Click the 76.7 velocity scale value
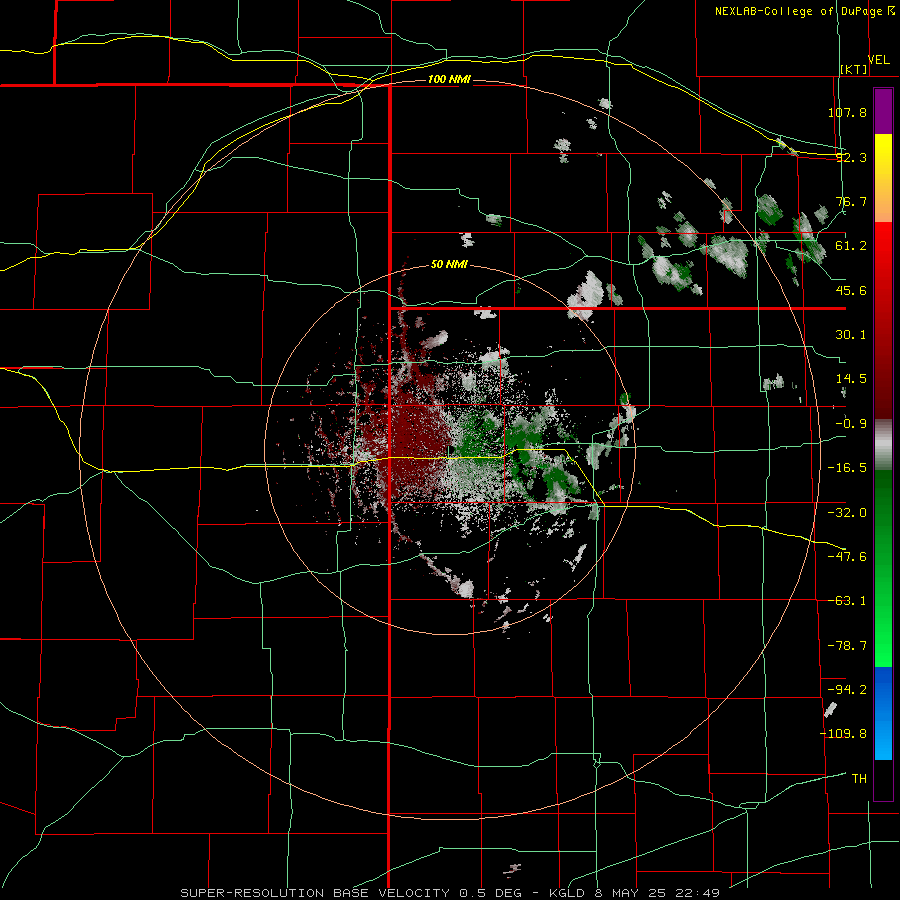Image resolution: width=900 pixels, height=900 pixels. [851, 201]
